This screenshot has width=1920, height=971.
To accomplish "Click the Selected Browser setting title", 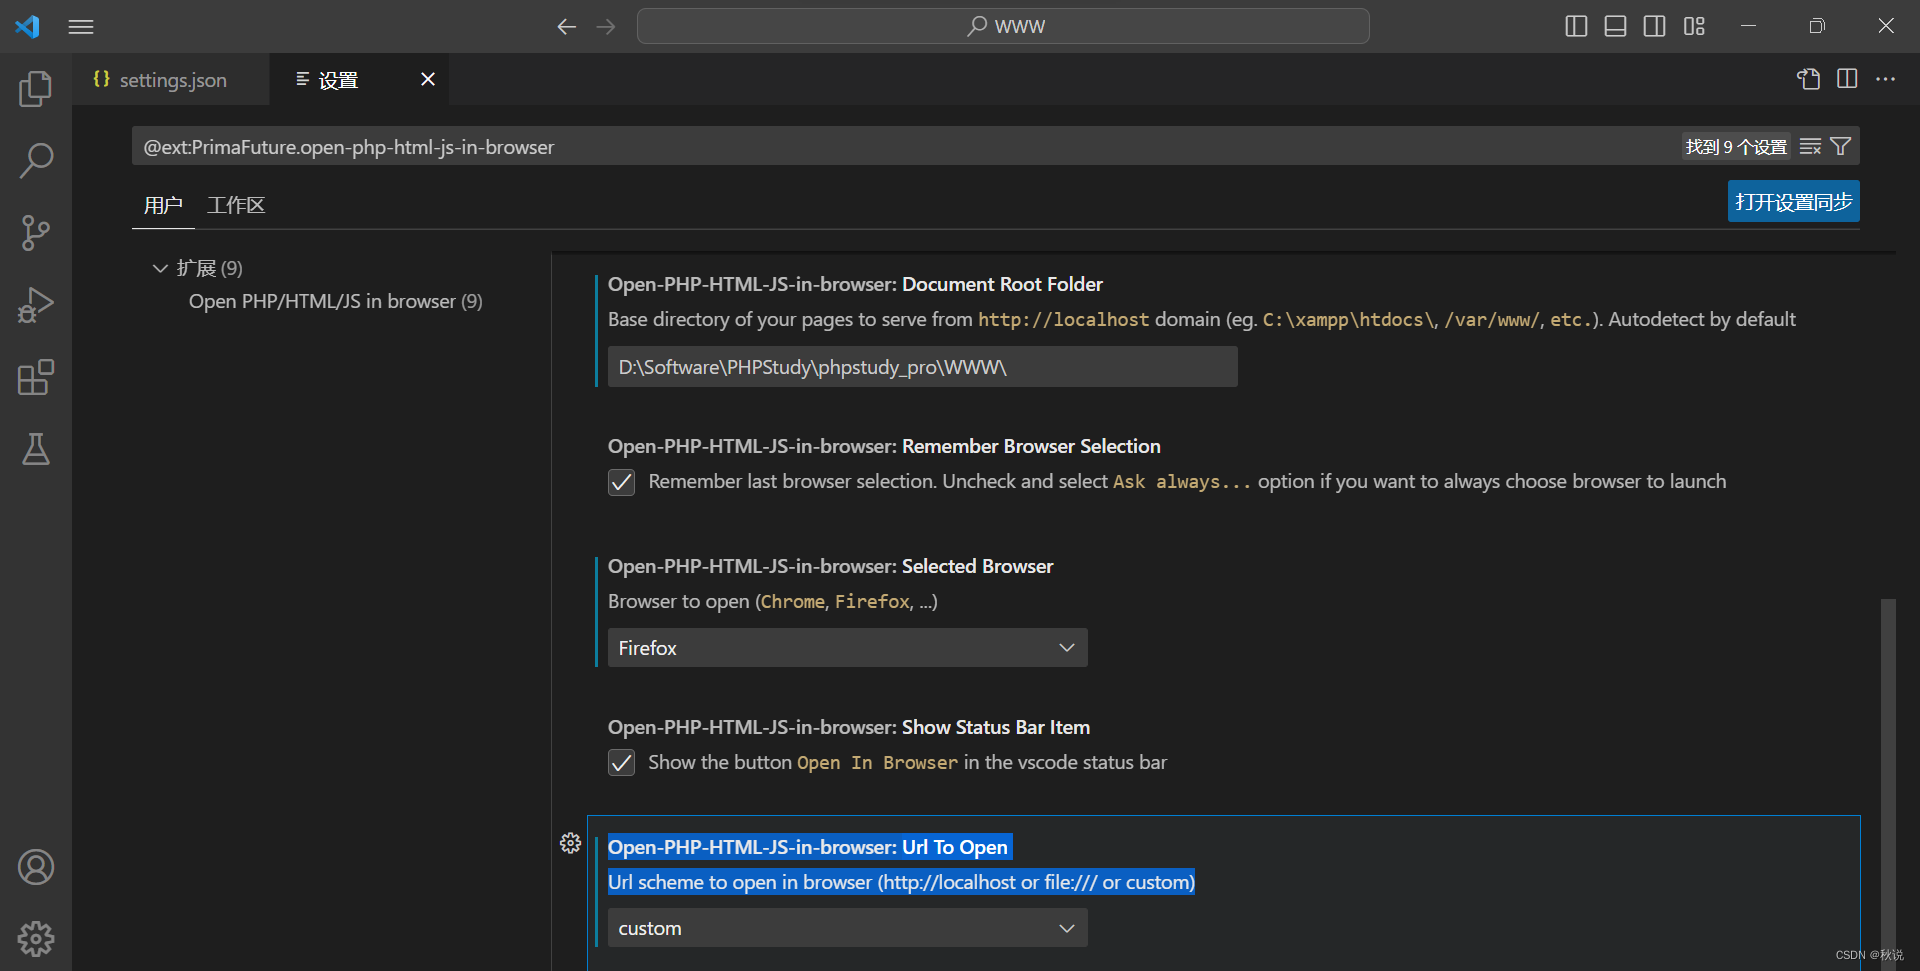I will (x=830, y=566).
